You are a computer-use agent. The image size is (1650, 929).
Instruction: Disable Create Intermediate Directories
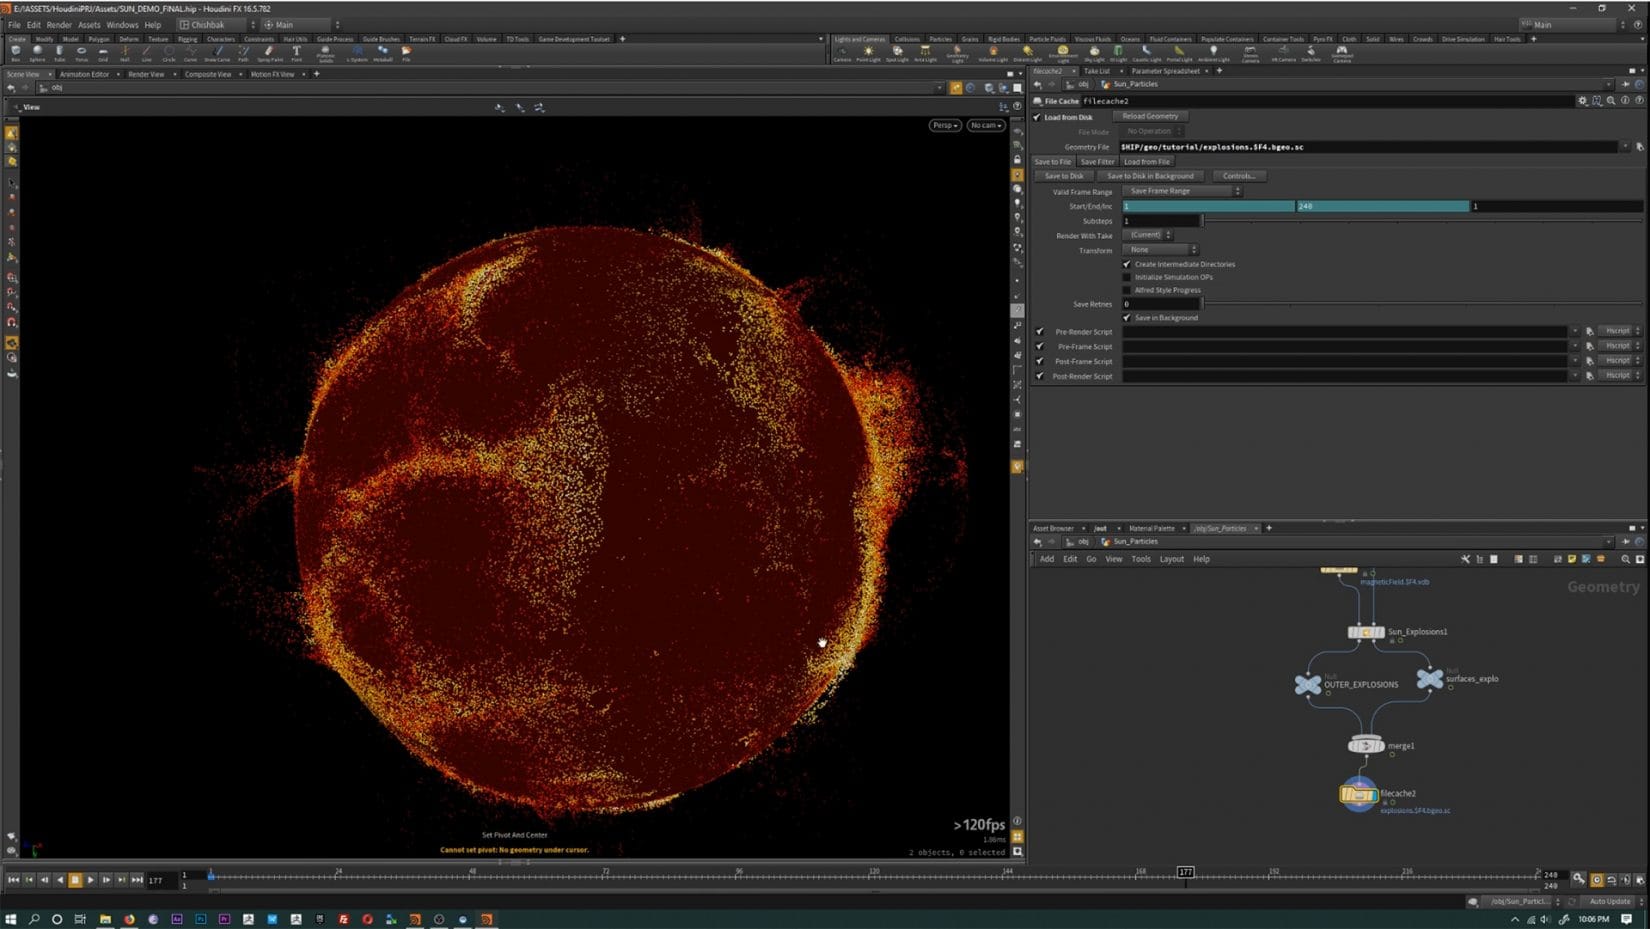[1127, 264]
